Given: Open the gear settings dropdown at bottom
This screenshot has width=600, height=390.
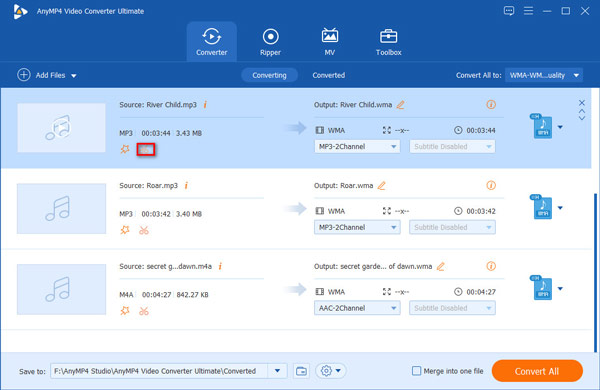Looking at the screenshot, I should point(331,371).
